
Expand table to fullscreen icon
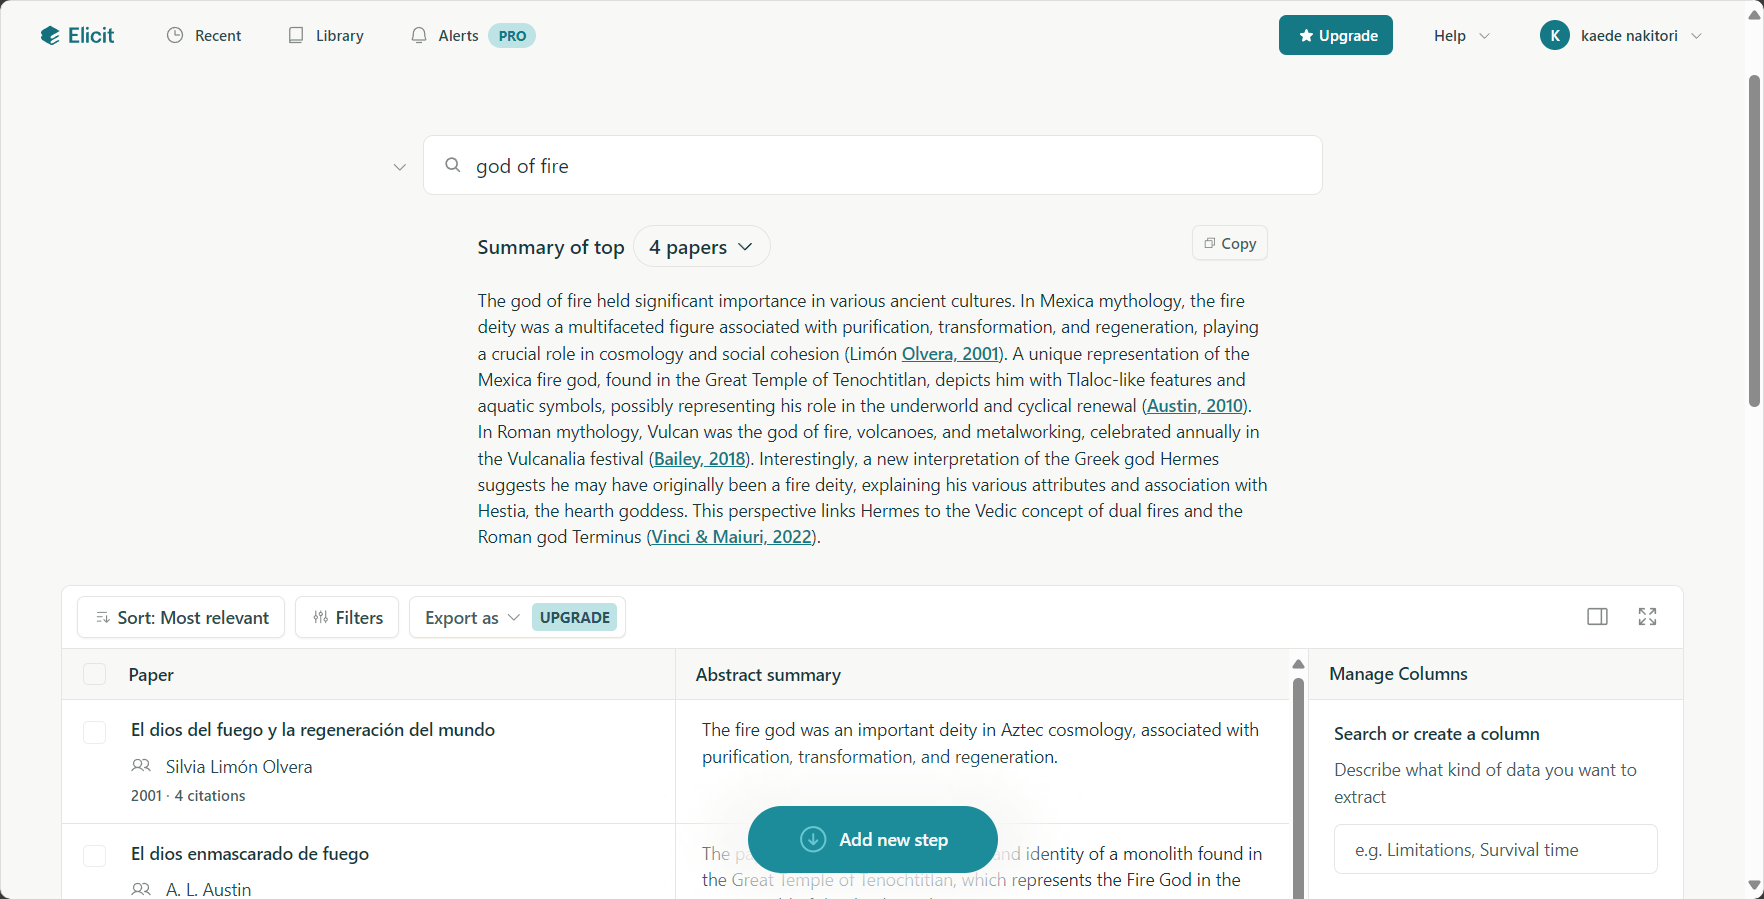1648,617
